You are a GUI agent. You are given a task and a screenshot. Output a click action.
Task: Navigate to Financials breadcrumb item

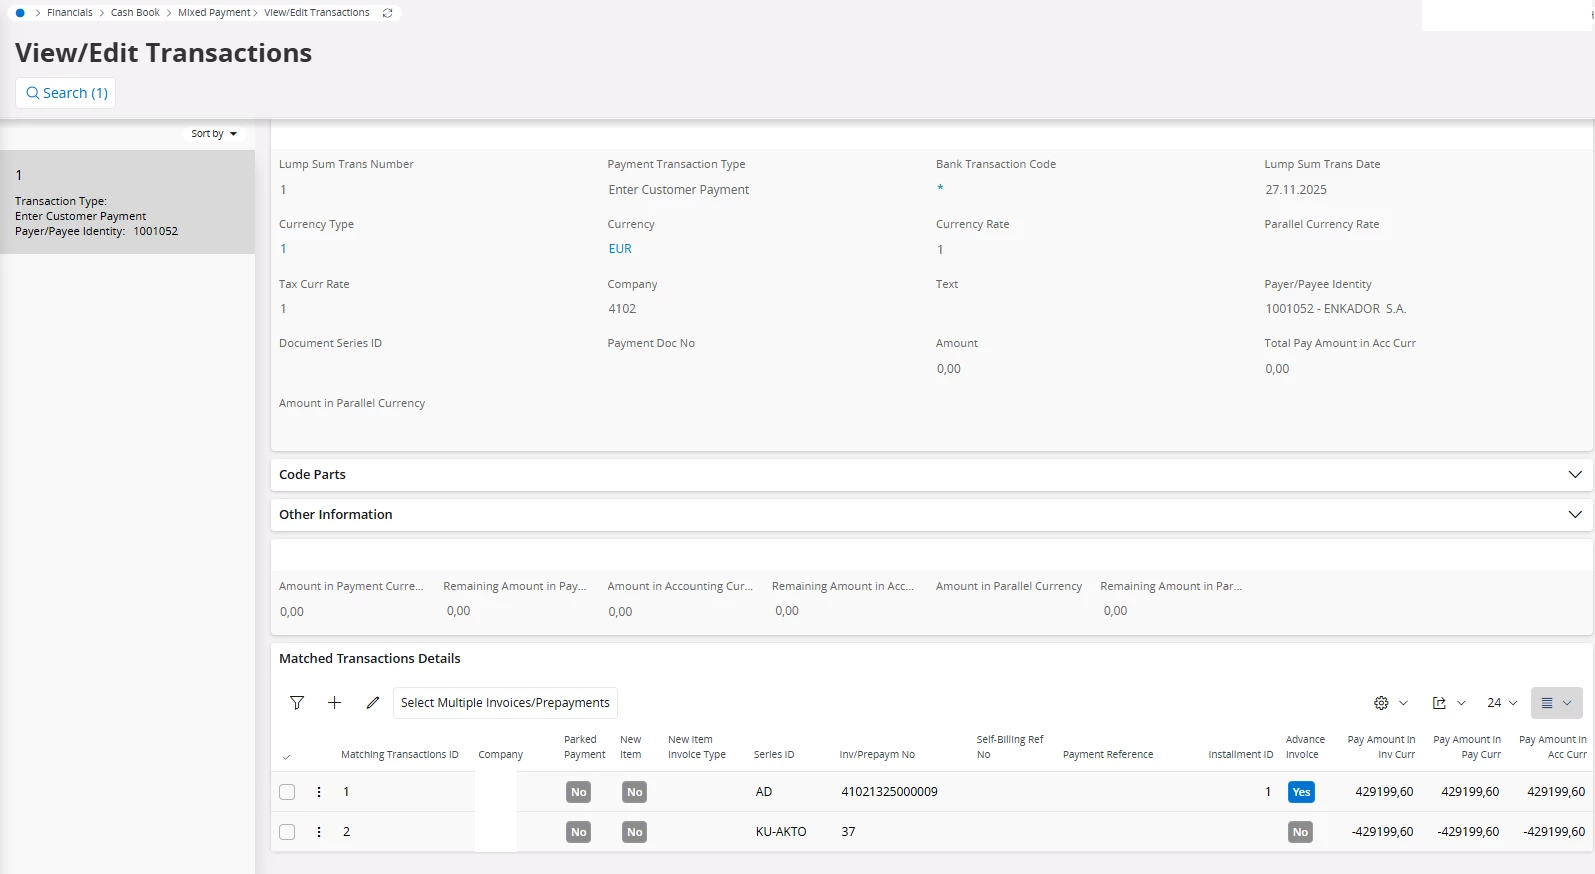(x=70, y=13)
